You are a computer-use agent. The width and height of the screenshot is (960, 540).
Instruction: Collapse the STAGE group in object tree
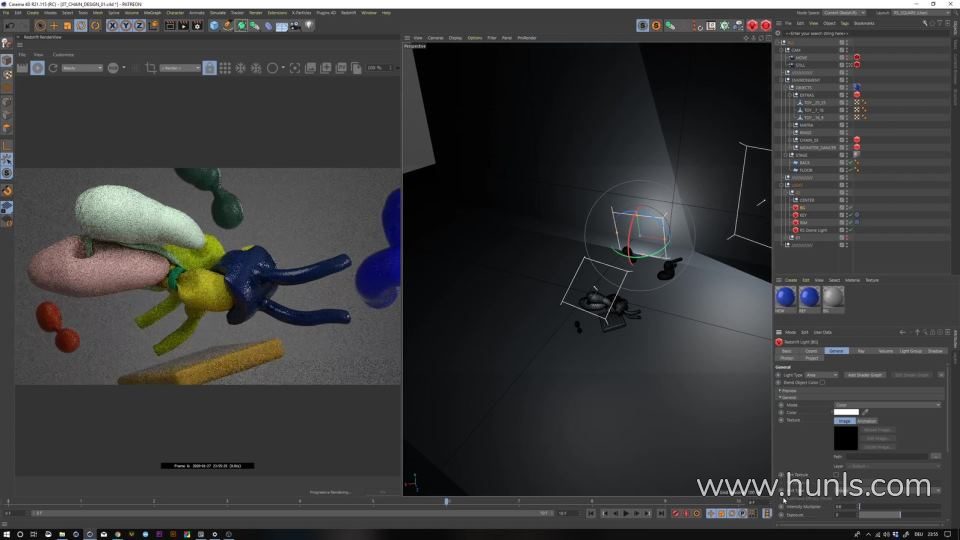pos(786,155)
